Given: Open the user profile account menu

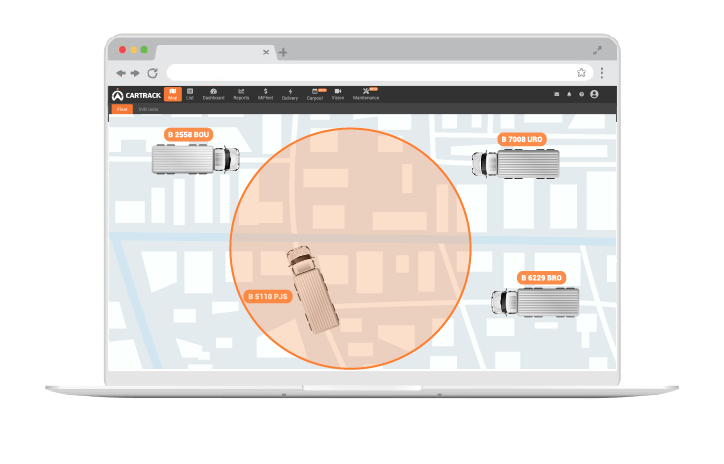Looking at the screenshot, I should (x=594, y=94).
